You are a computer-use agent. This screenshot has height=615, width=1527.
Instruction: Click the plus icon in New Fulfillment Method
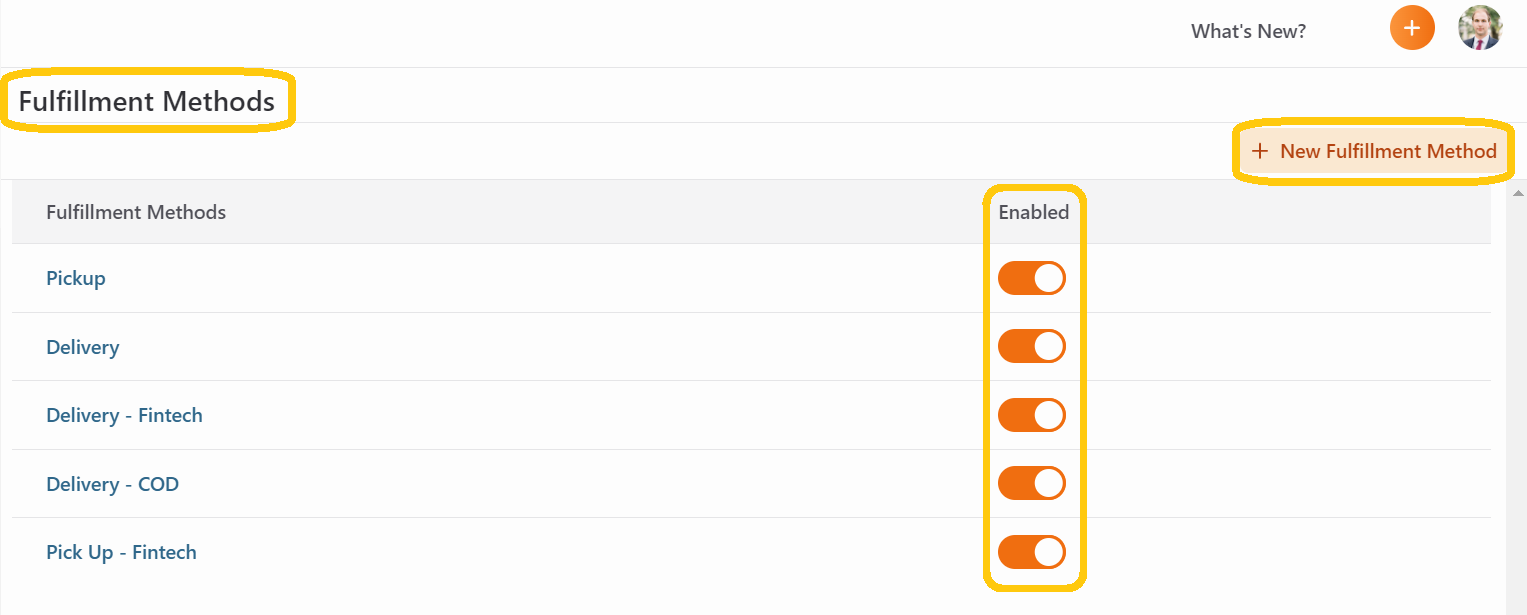1260,151
